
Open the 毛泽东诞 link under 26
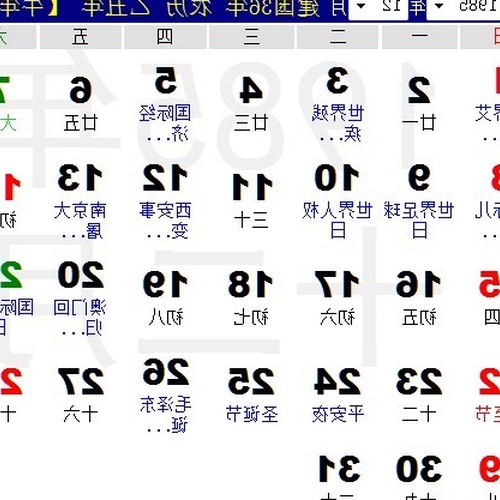click(166, 414)
